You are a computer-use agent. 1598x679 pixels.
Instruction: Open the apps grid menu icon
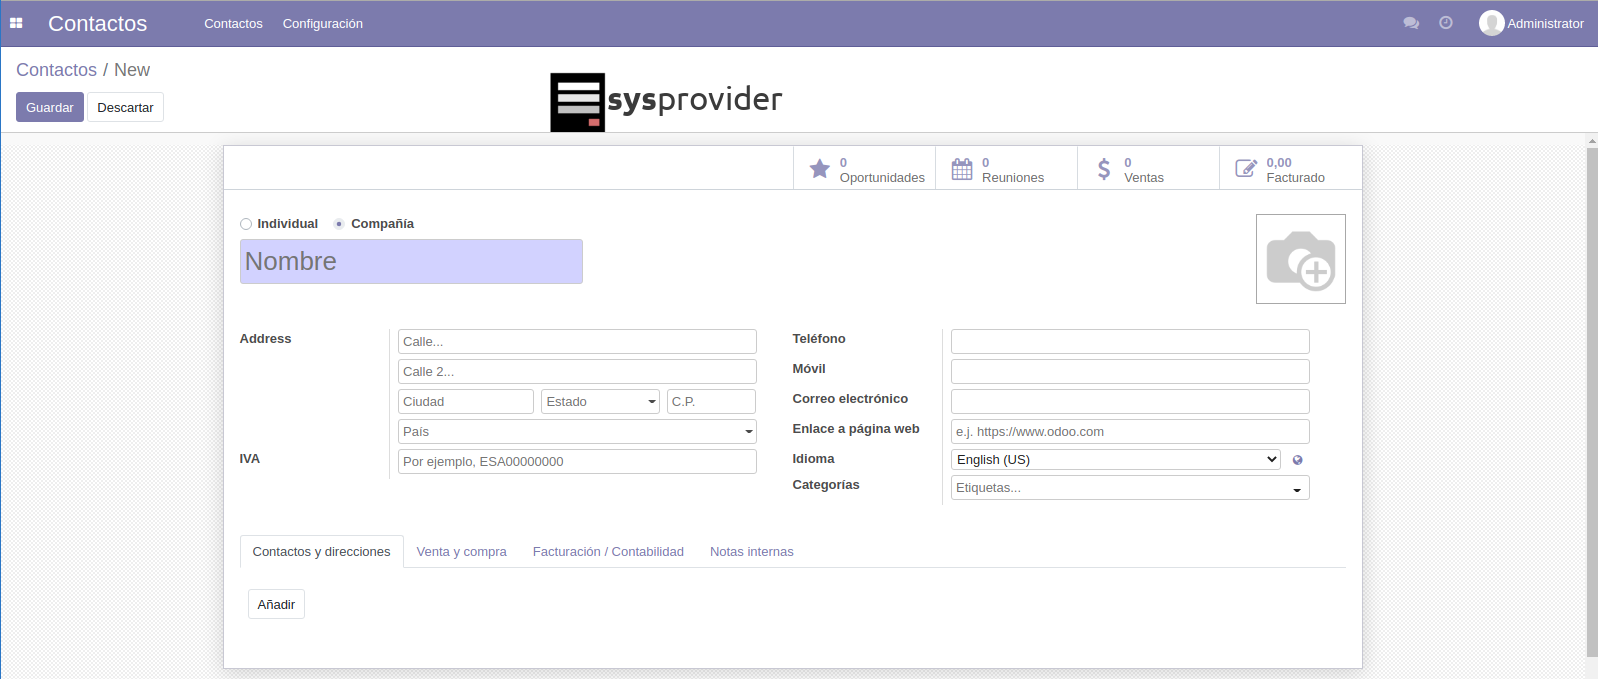tap(16, 23)
